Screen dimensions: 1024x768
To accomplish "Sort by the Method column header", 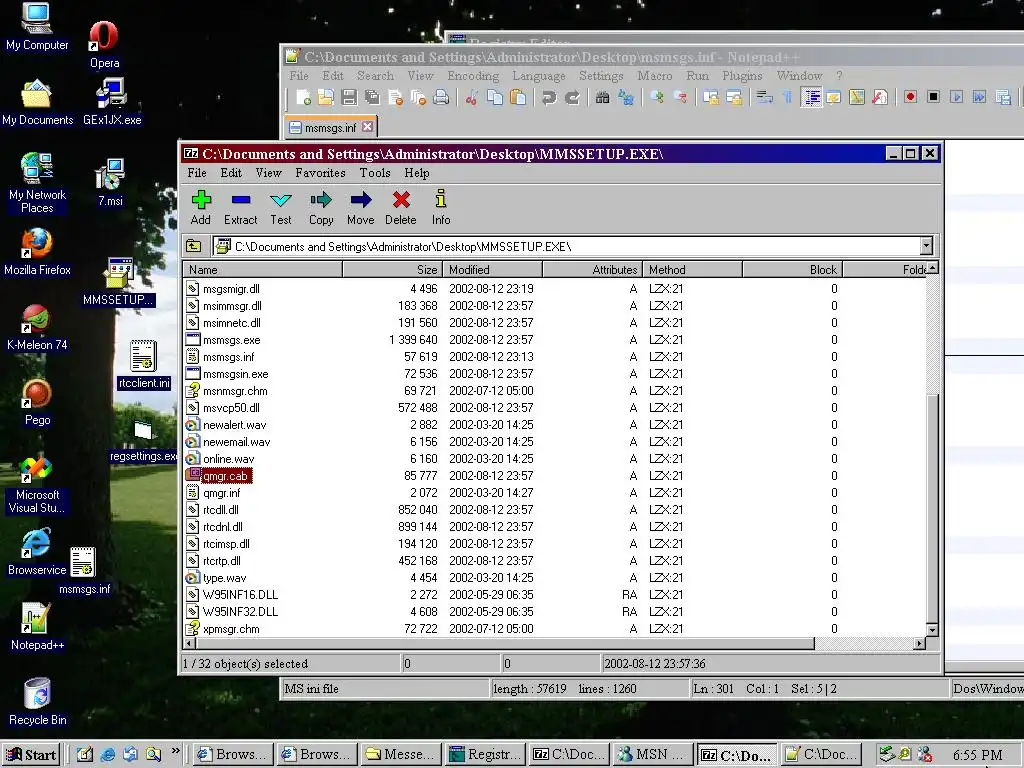I will 692,269.
